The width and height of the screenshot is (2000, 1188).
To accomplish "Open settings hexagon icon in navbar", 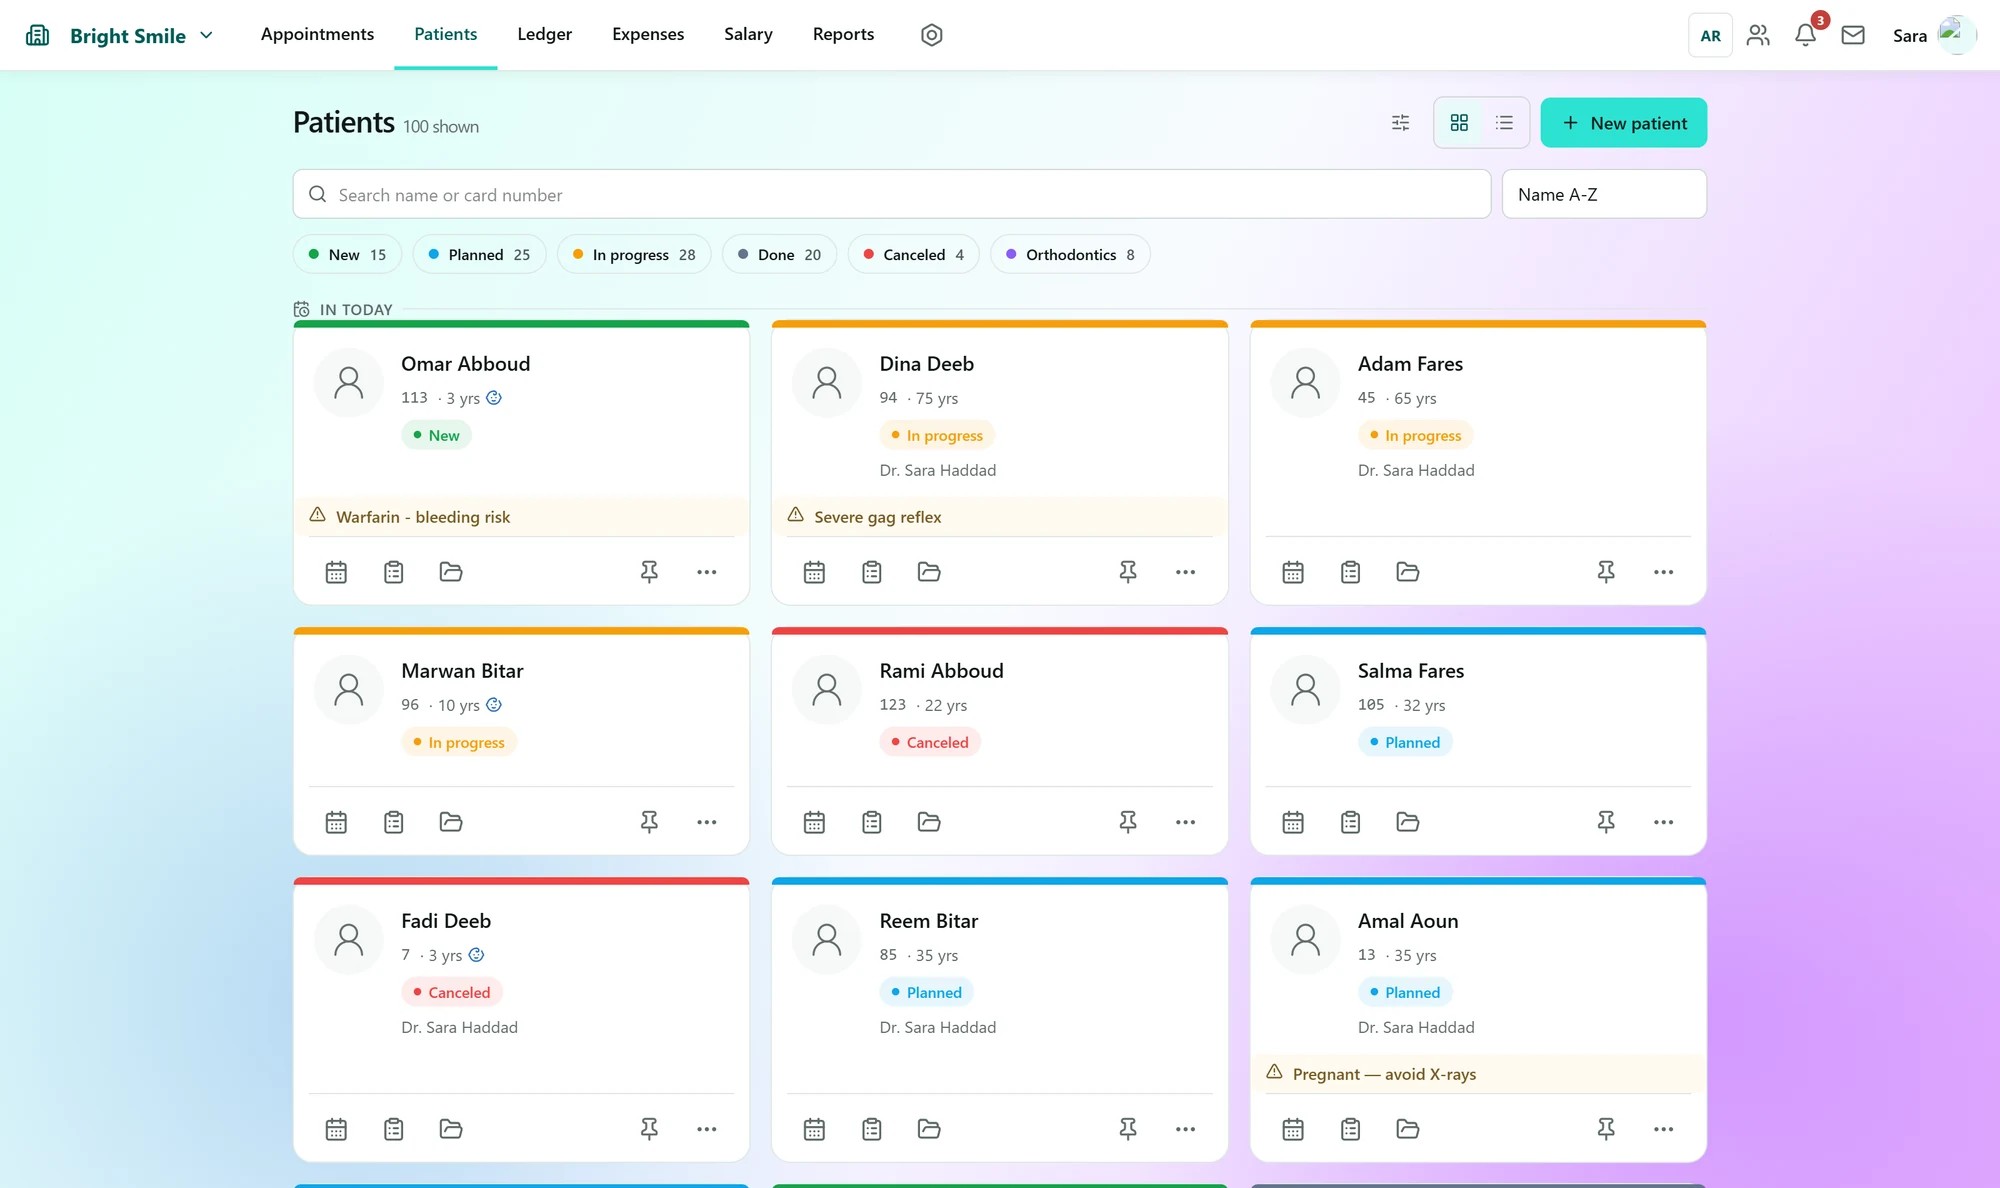I will coord(932,35).
